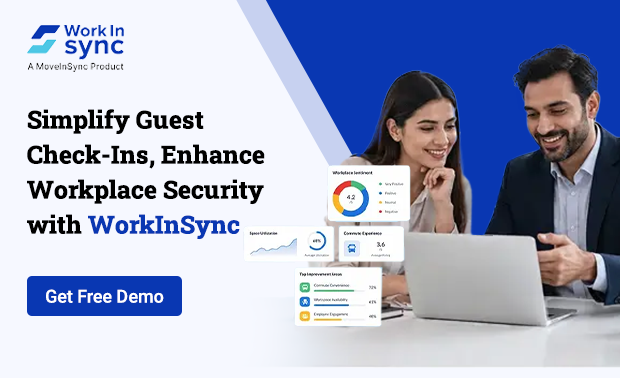This screenshot has width=620, height=378.
Task: Click the blue 'WorkInSync' word in the headline
Action: click(x=164, y=225)
